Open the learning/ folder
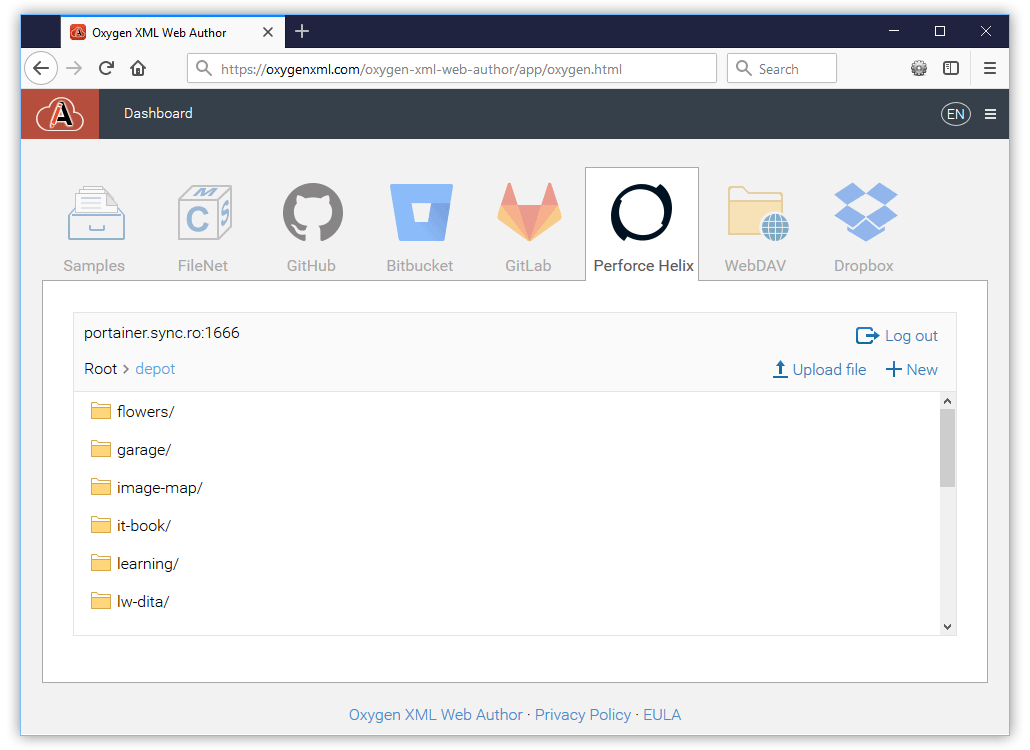 [135, 563]
